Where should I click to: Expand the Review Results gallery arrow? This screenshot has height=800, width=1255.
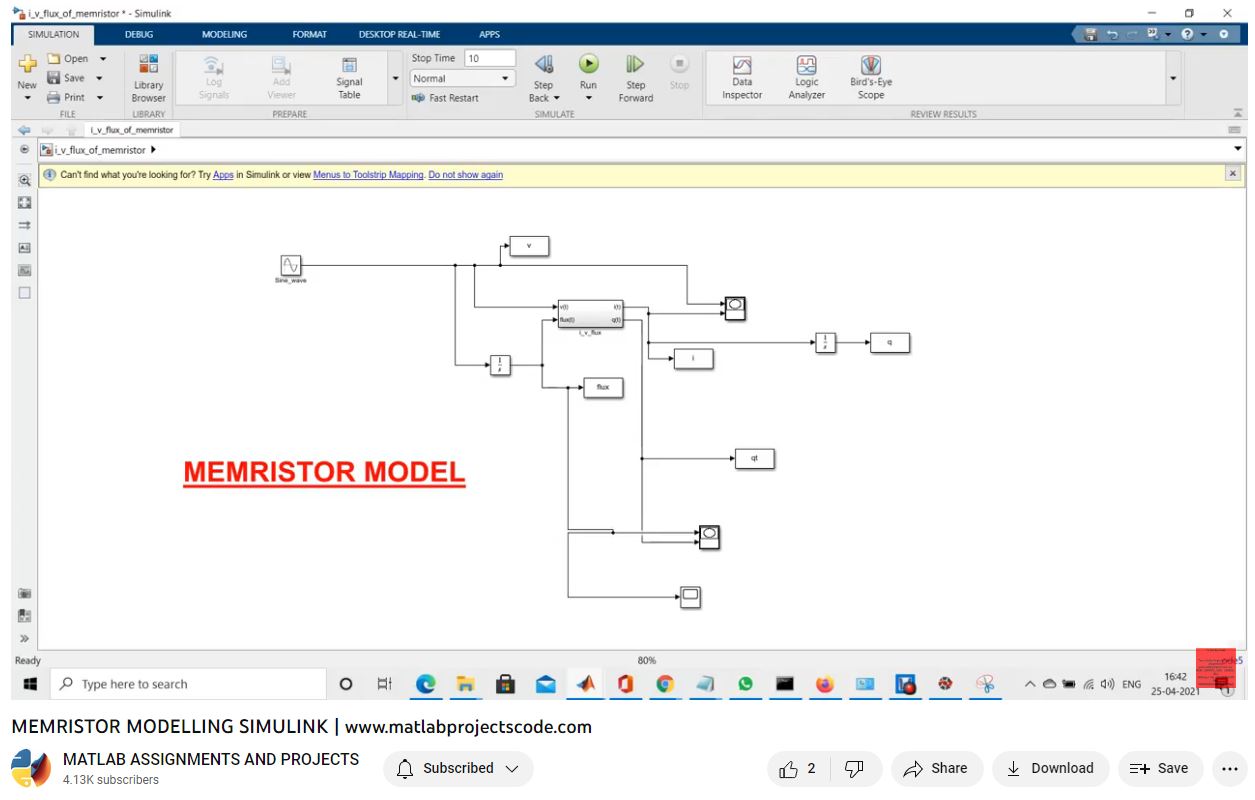(x=1173, y=78)
